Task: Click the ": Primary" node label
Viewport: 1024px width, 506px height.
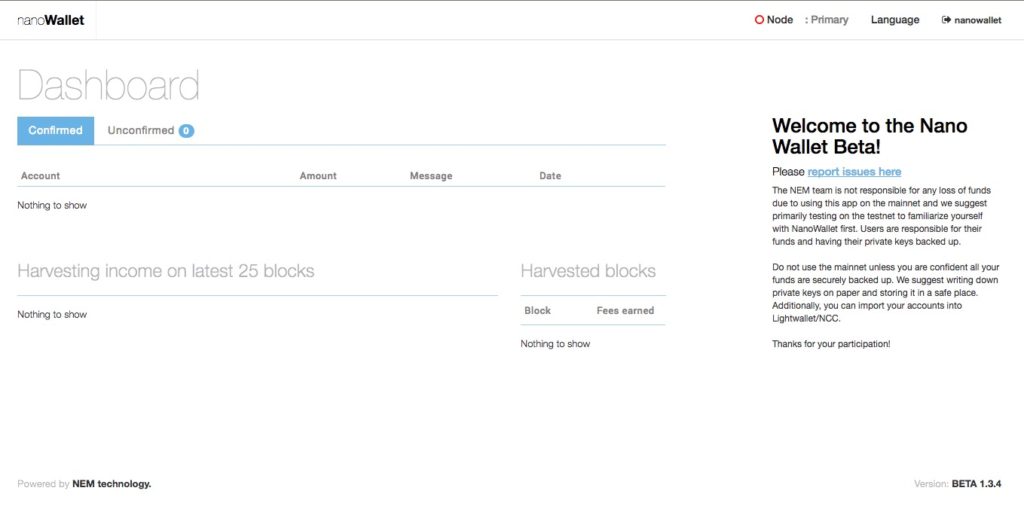Action: click(x=826, y=20)
